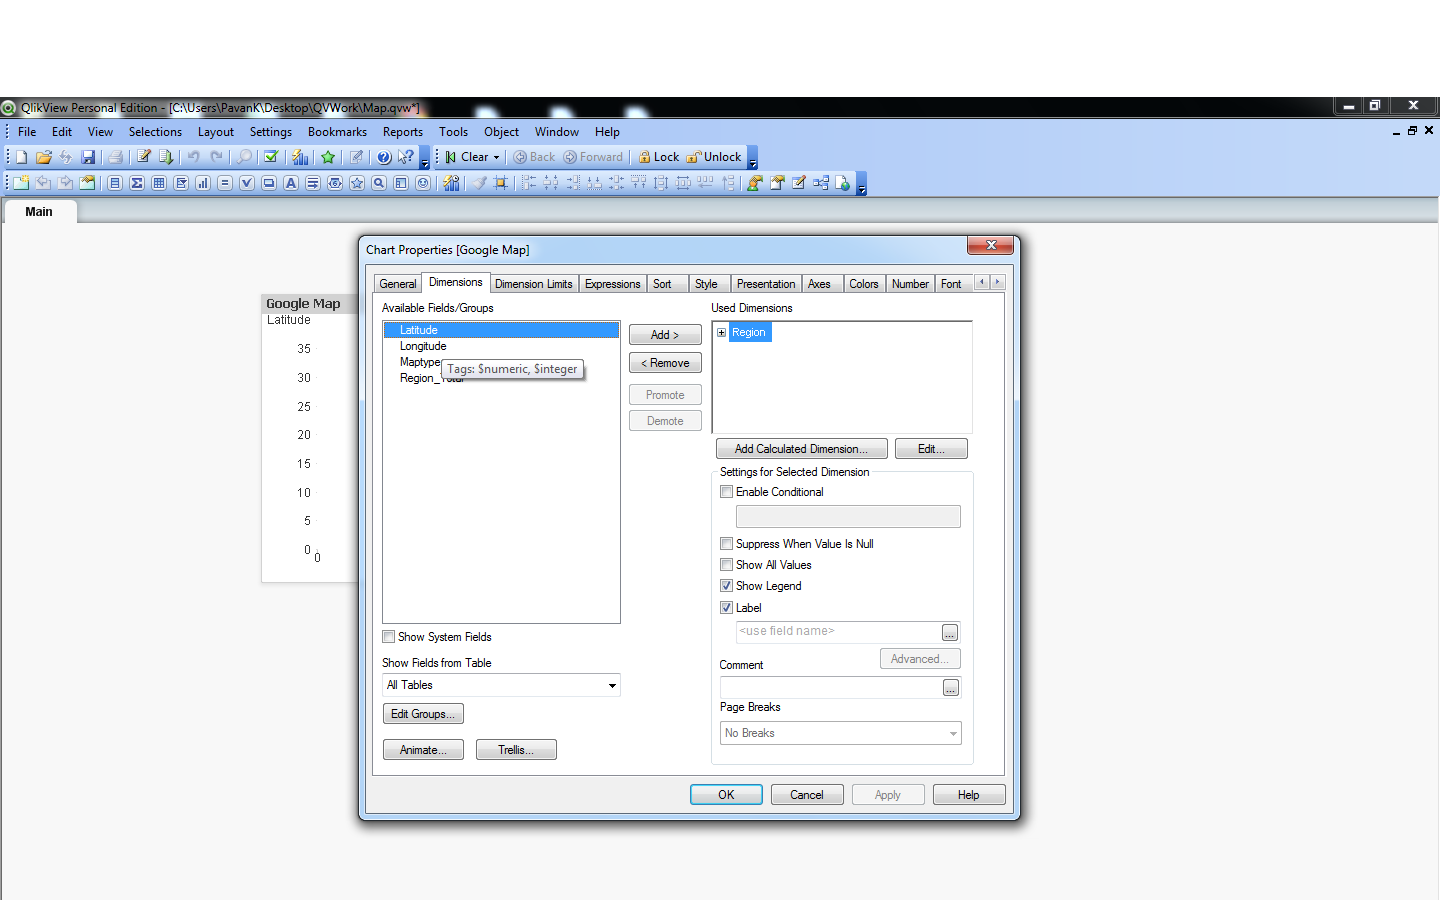Select the Main sheet tab
The height and width of the screenshot is (900, 1440).
[x=39, y=212]
